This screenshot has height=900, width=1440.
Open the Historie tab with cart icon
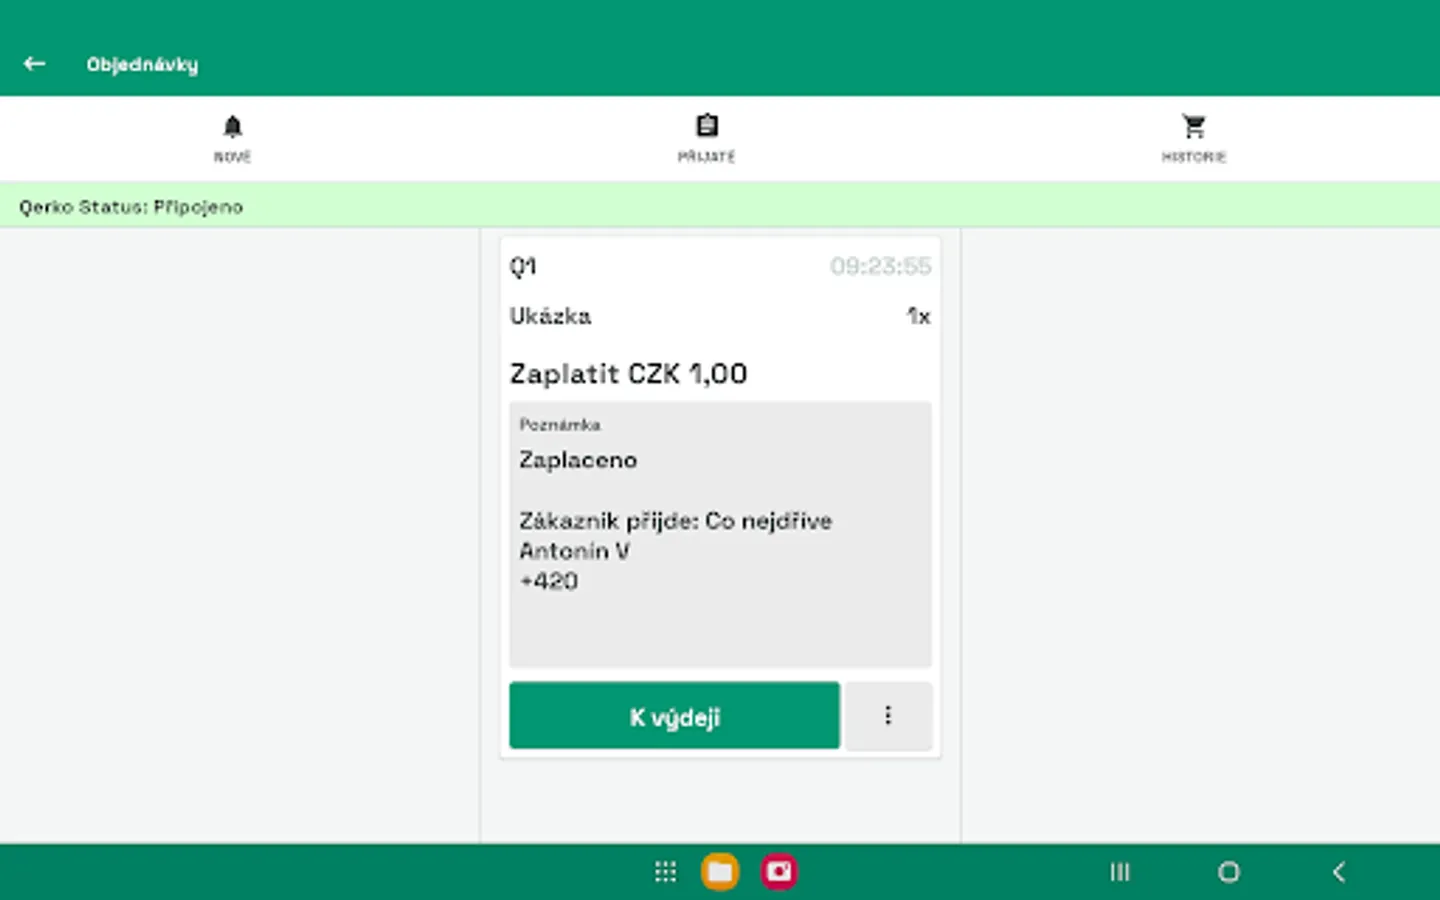pyautogui.click(x=1193, y=139)
